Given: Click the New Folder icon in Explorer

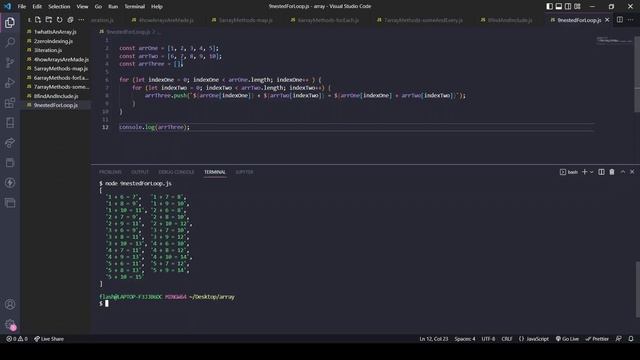Looking at the screenshot, I should pyautogui.click(x=49, y=20).
